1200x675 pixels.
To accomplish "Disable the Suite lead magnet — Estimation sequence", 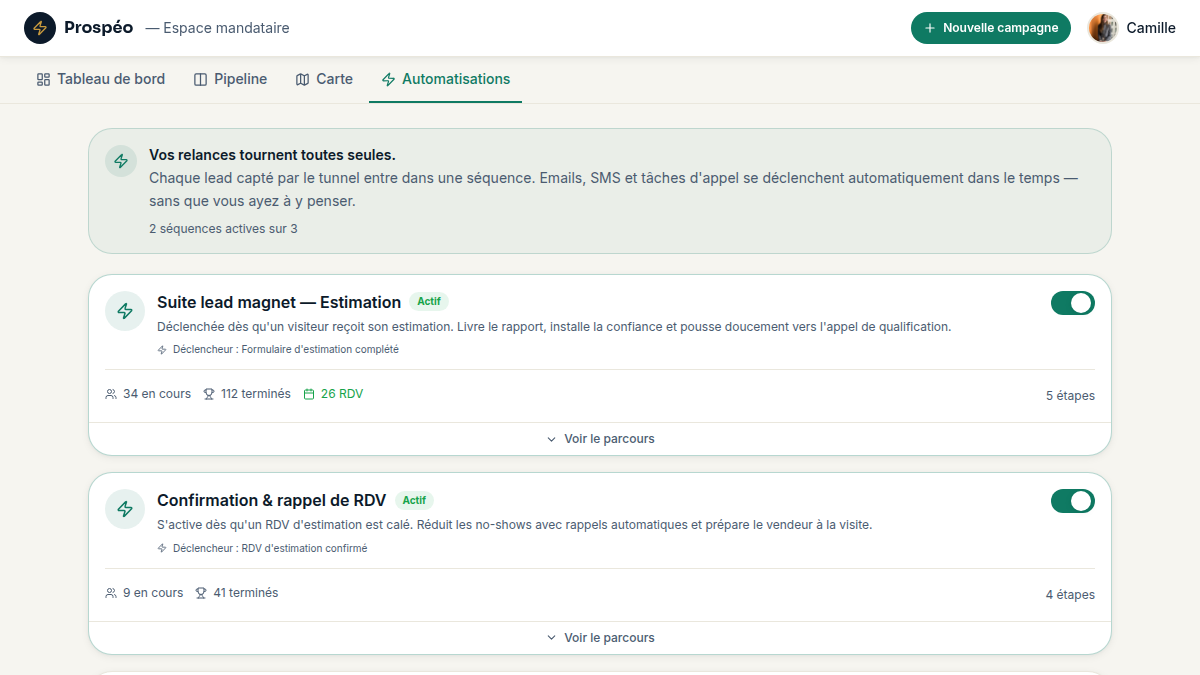I will pyautogui.click(x=1073, y=303).
